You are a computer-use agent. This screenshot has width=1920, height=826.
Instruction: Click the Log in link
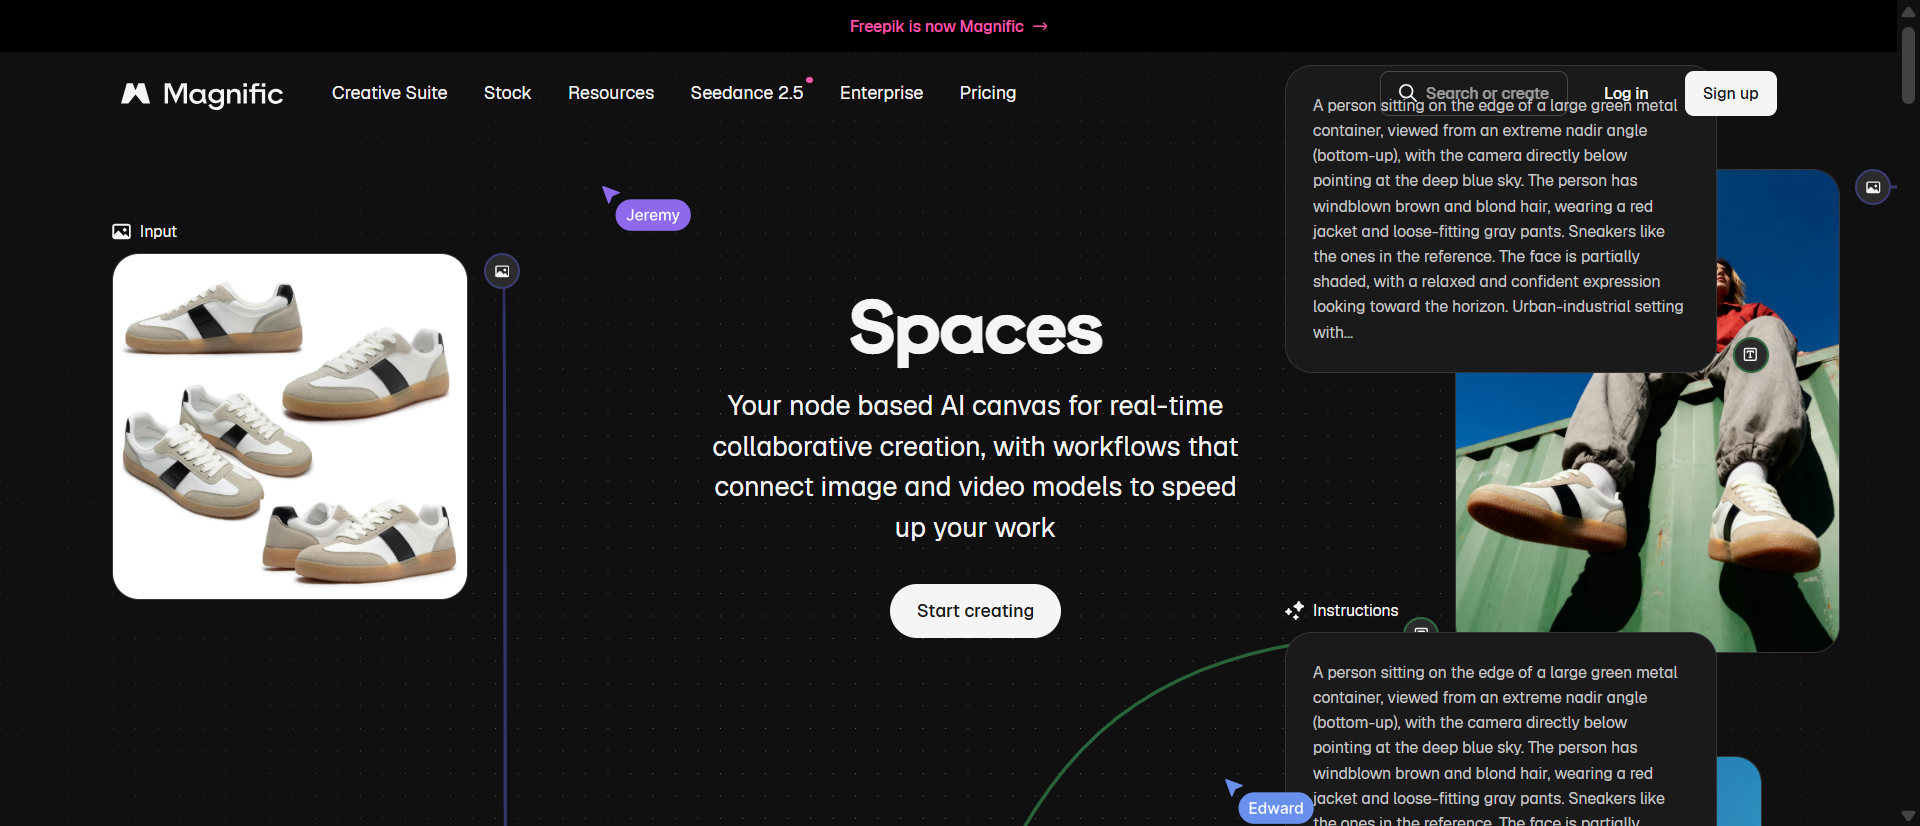pos(1626,93)
